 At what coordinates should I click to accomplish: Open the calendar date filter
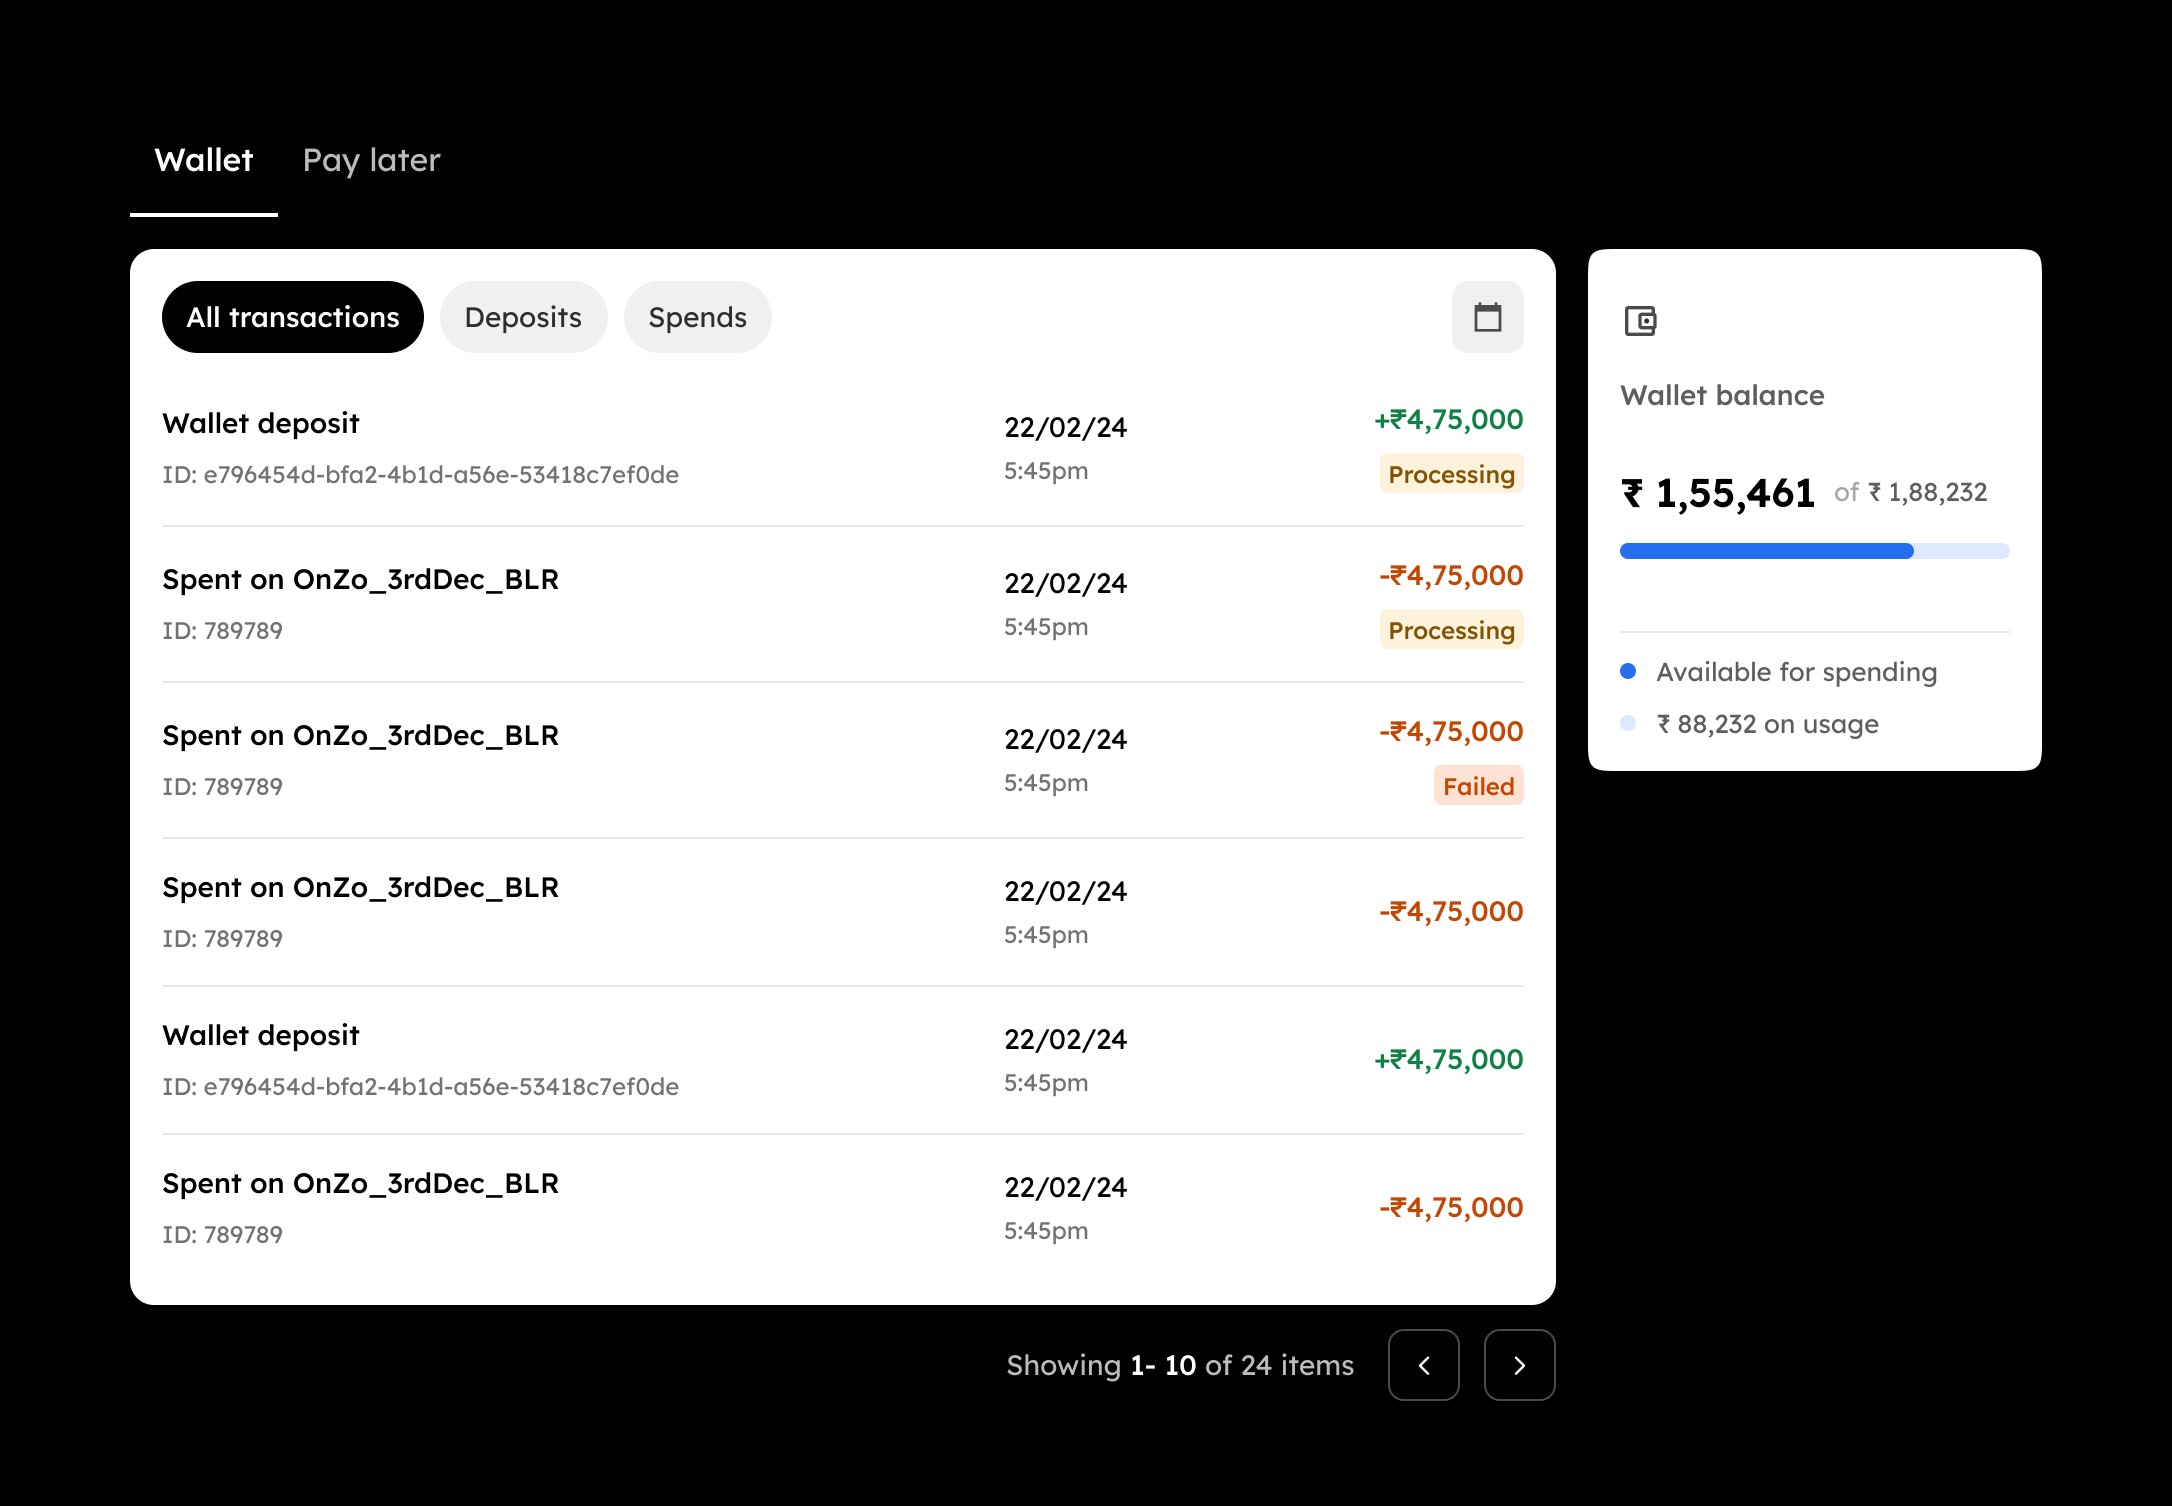pos(1487,317)
